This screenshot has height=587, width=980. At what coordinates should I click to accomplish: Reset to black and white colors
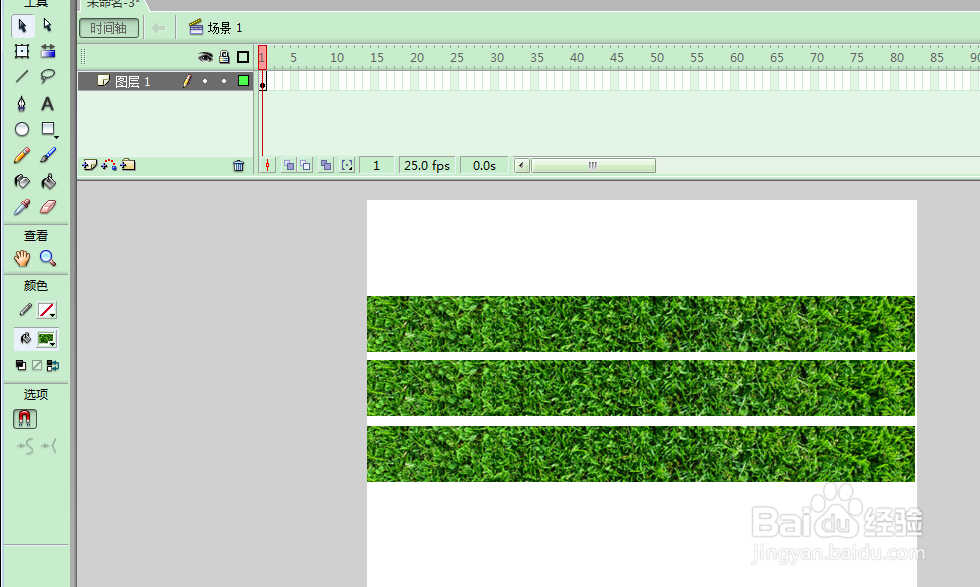(21, 366)
